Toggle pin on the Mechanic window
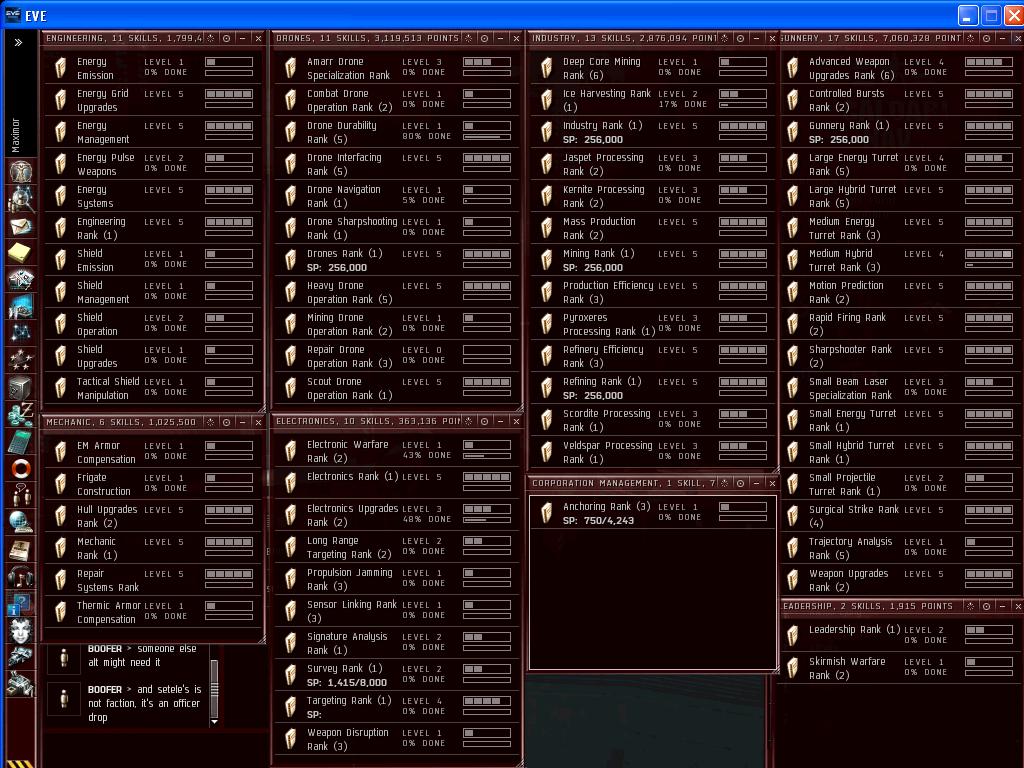Image resolution: width=1024 pixels, height=768 pixels. tap(210, 423)
